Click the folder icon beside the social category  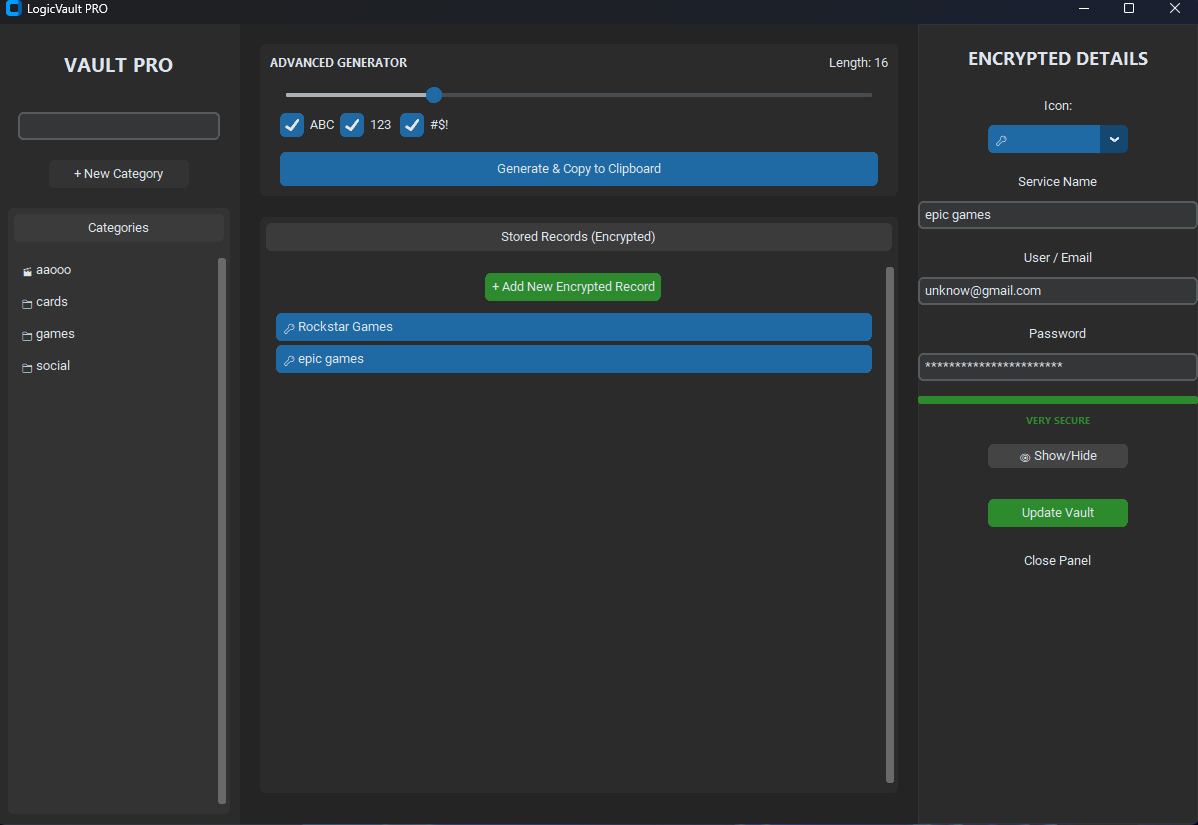point(26,366)
